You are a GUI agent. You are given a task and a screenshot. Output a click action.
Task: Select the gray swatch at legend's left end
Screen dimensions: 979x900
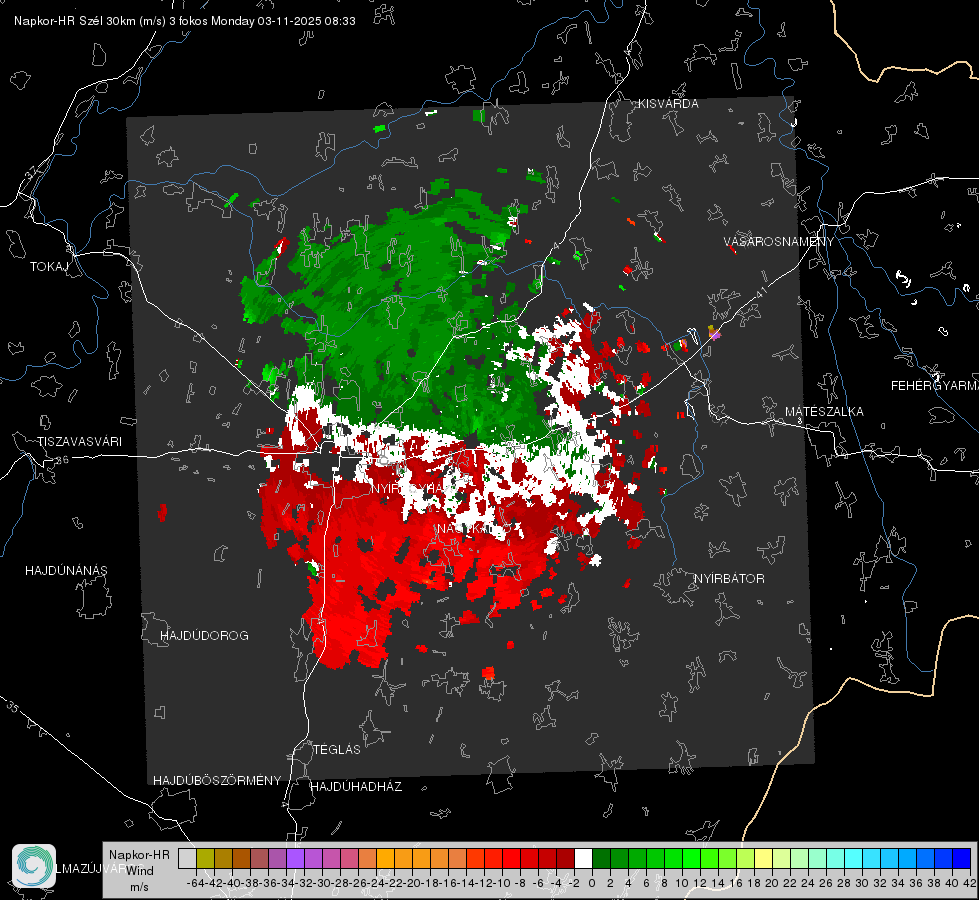[187, 858]
